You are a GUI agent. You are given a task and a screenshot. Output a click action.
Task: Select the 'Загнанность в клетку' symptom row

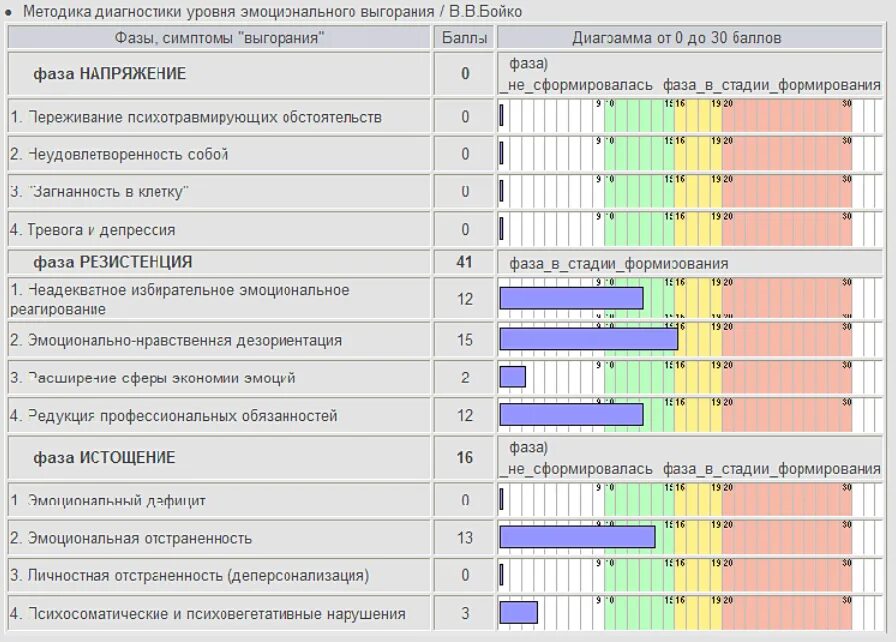[219, 191]
